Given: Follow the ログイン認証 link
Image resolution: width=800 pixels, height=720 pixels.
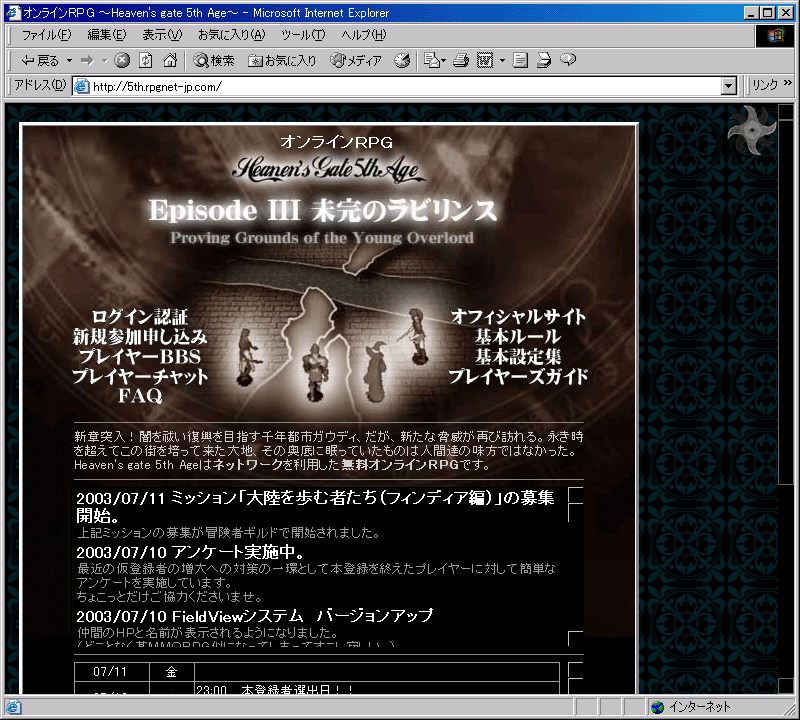Looking at the screenshot, I should point(140,317).
